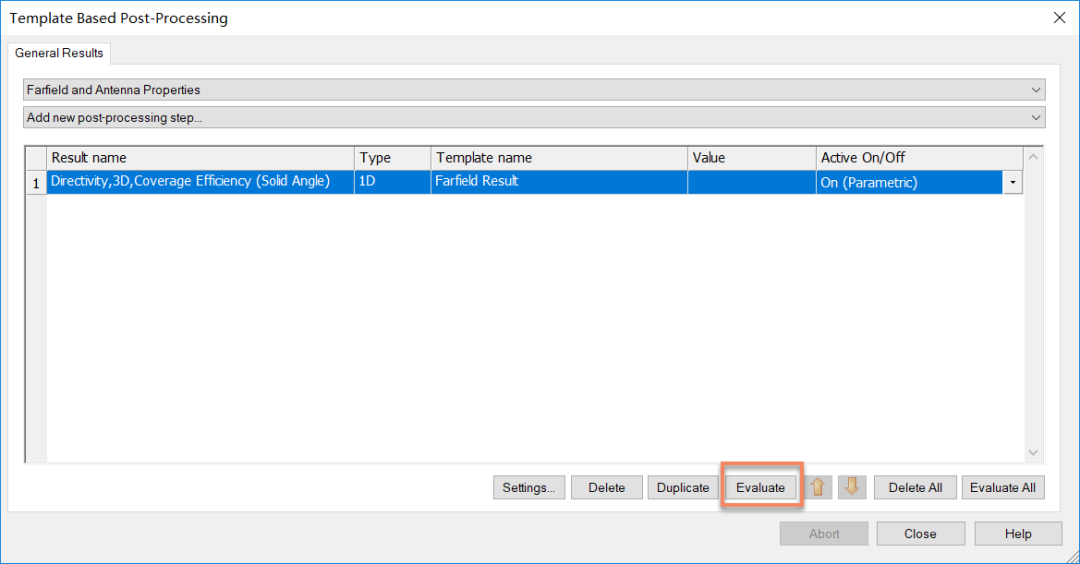Click the 1D type cell
The height and width of the screenshot is (564, 1080).
pos(393,182)
